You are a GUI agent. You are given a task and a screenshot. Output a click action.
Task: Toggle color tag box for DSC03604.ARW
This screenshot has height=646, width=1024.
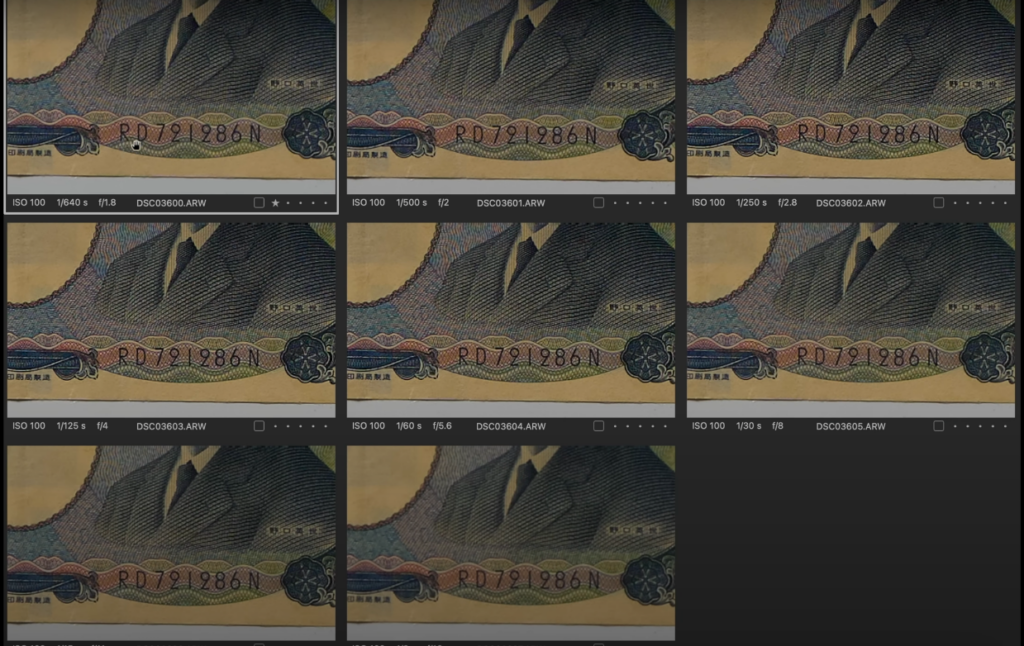[x=598, y=426]
